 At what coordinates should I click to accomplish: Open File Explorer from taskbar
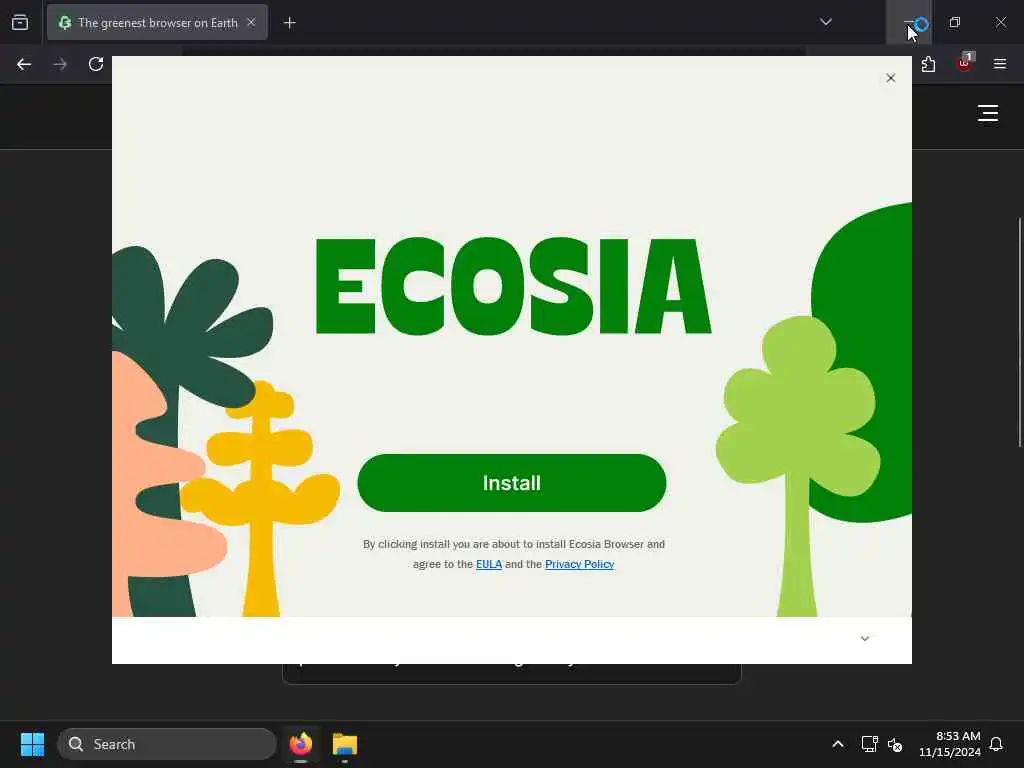pyautogui.click(x=345, y=744)
